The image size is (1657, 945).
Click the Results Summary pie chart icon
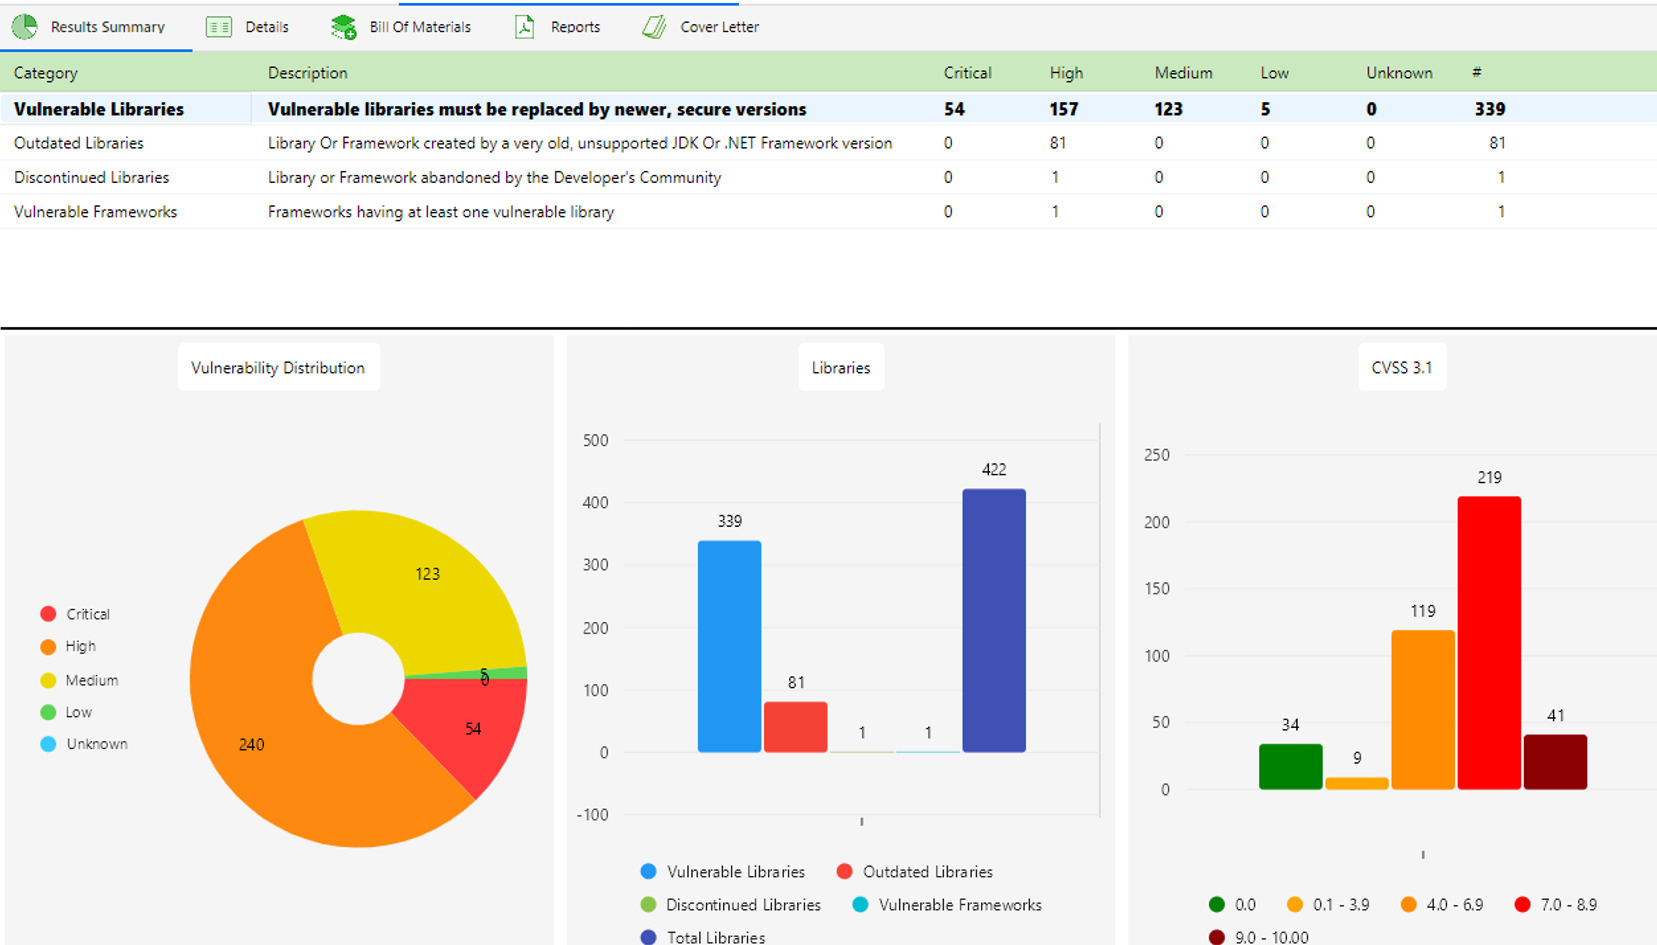point(24,27)
